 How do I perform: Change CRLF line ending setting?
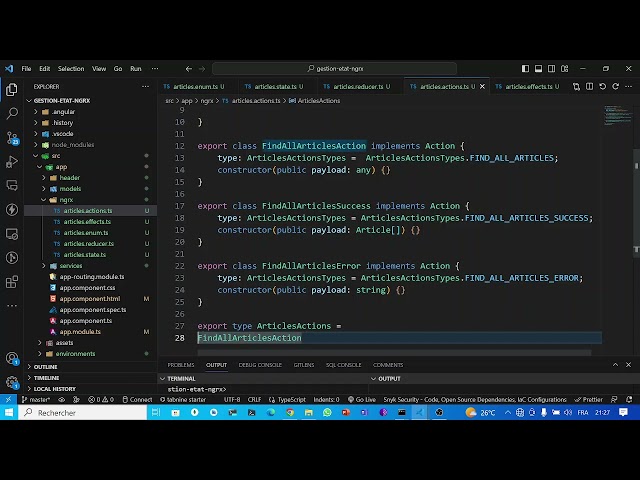tap(254, 400)
